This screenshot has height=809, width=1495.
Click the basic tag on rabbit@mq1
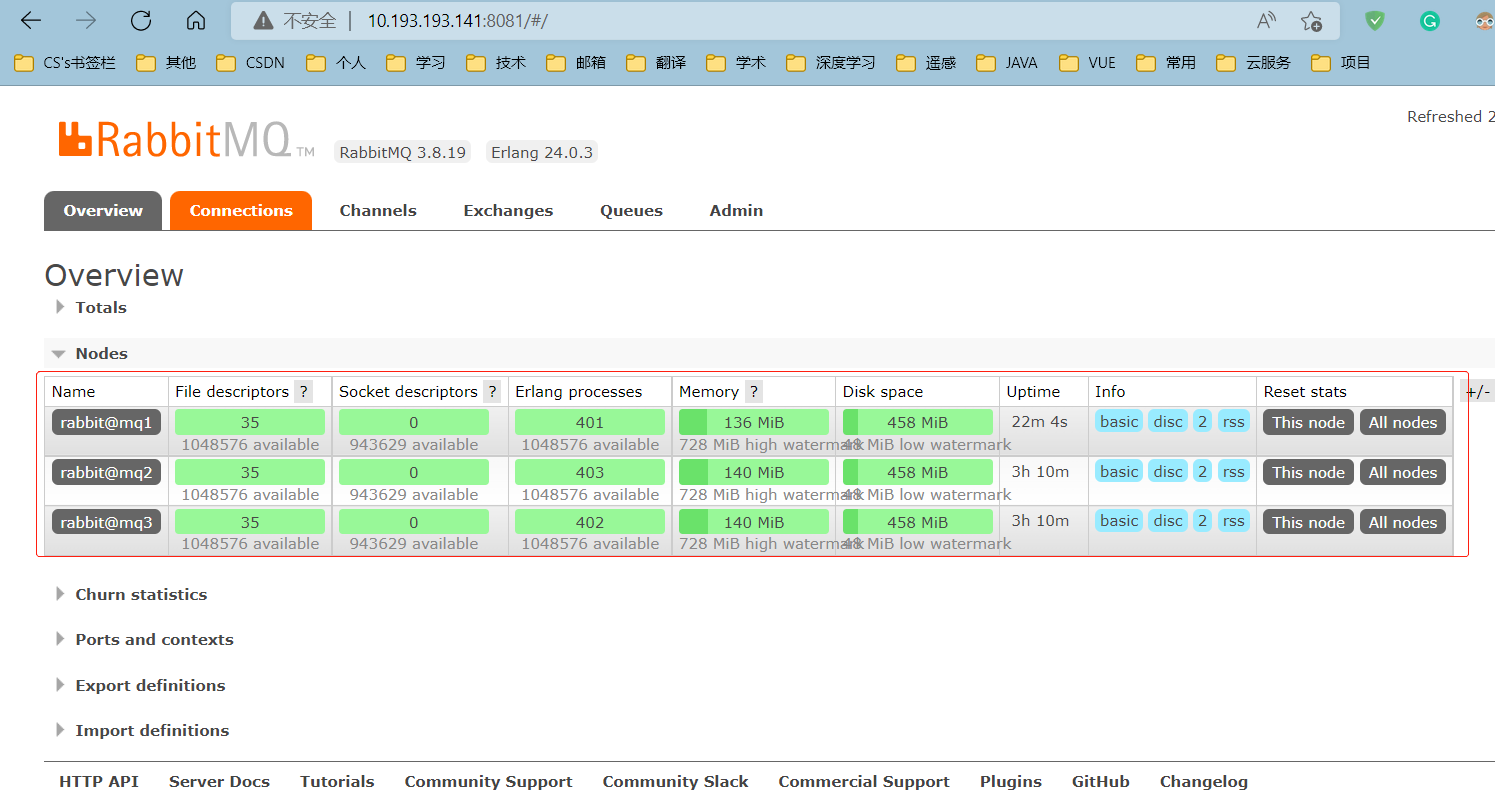click(1119, 422)
